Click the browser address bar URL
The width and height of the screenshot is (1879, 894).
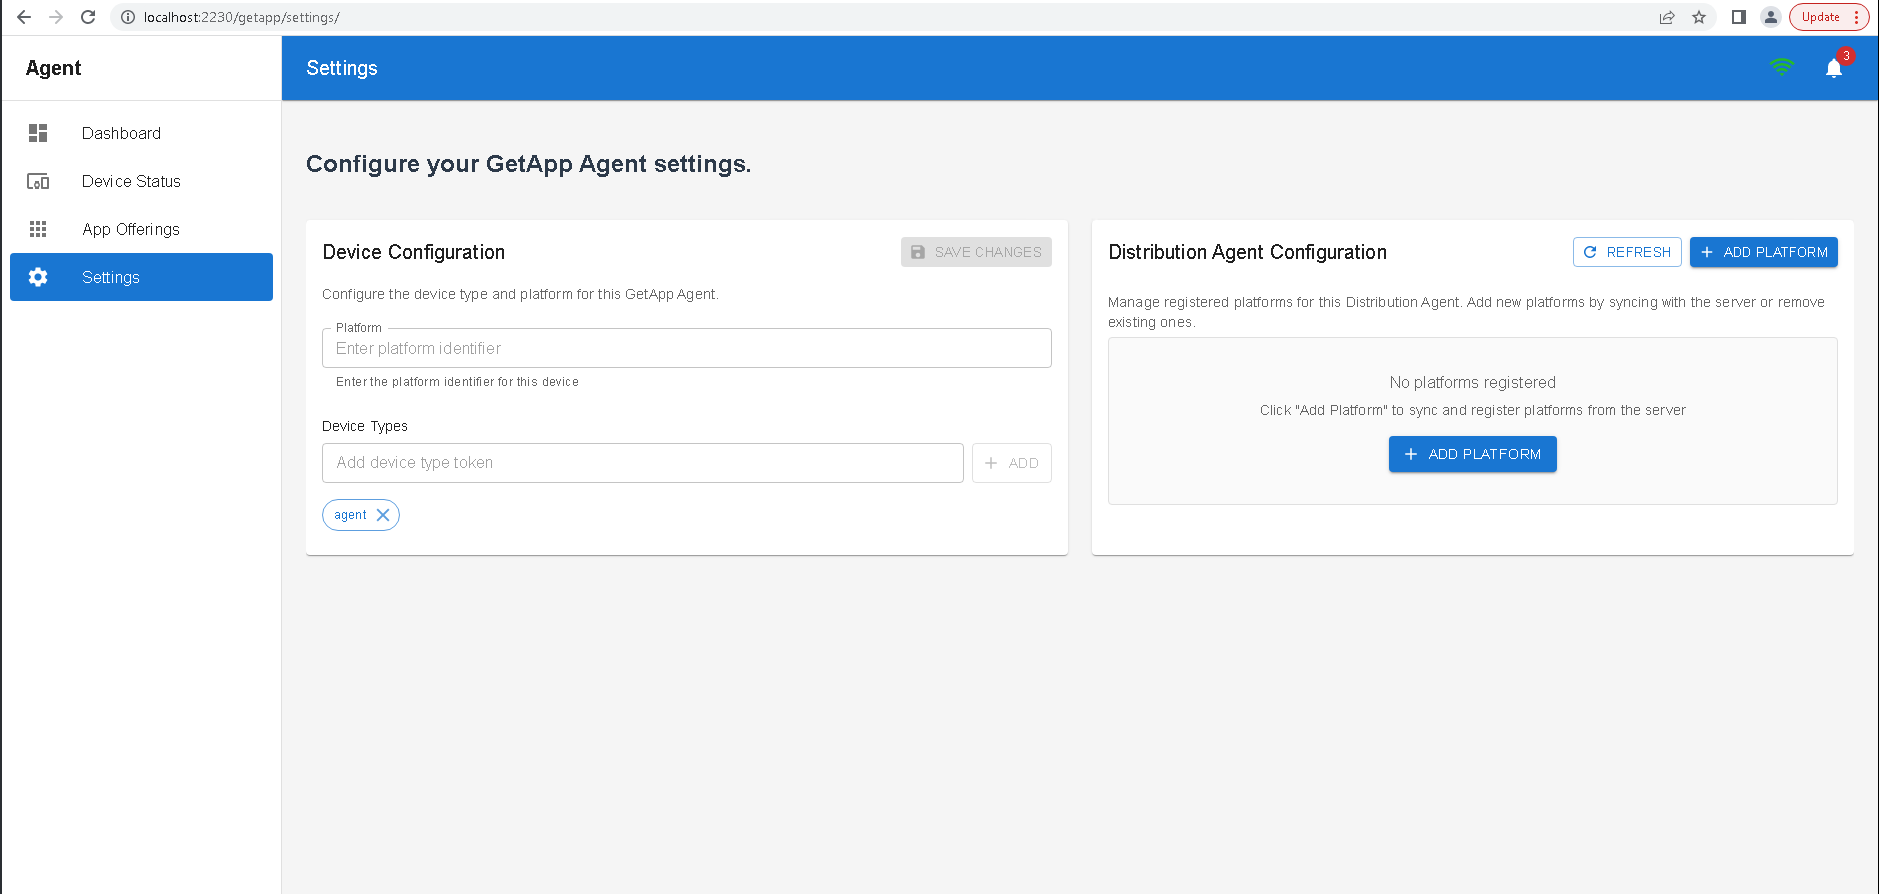click(241, 17)
